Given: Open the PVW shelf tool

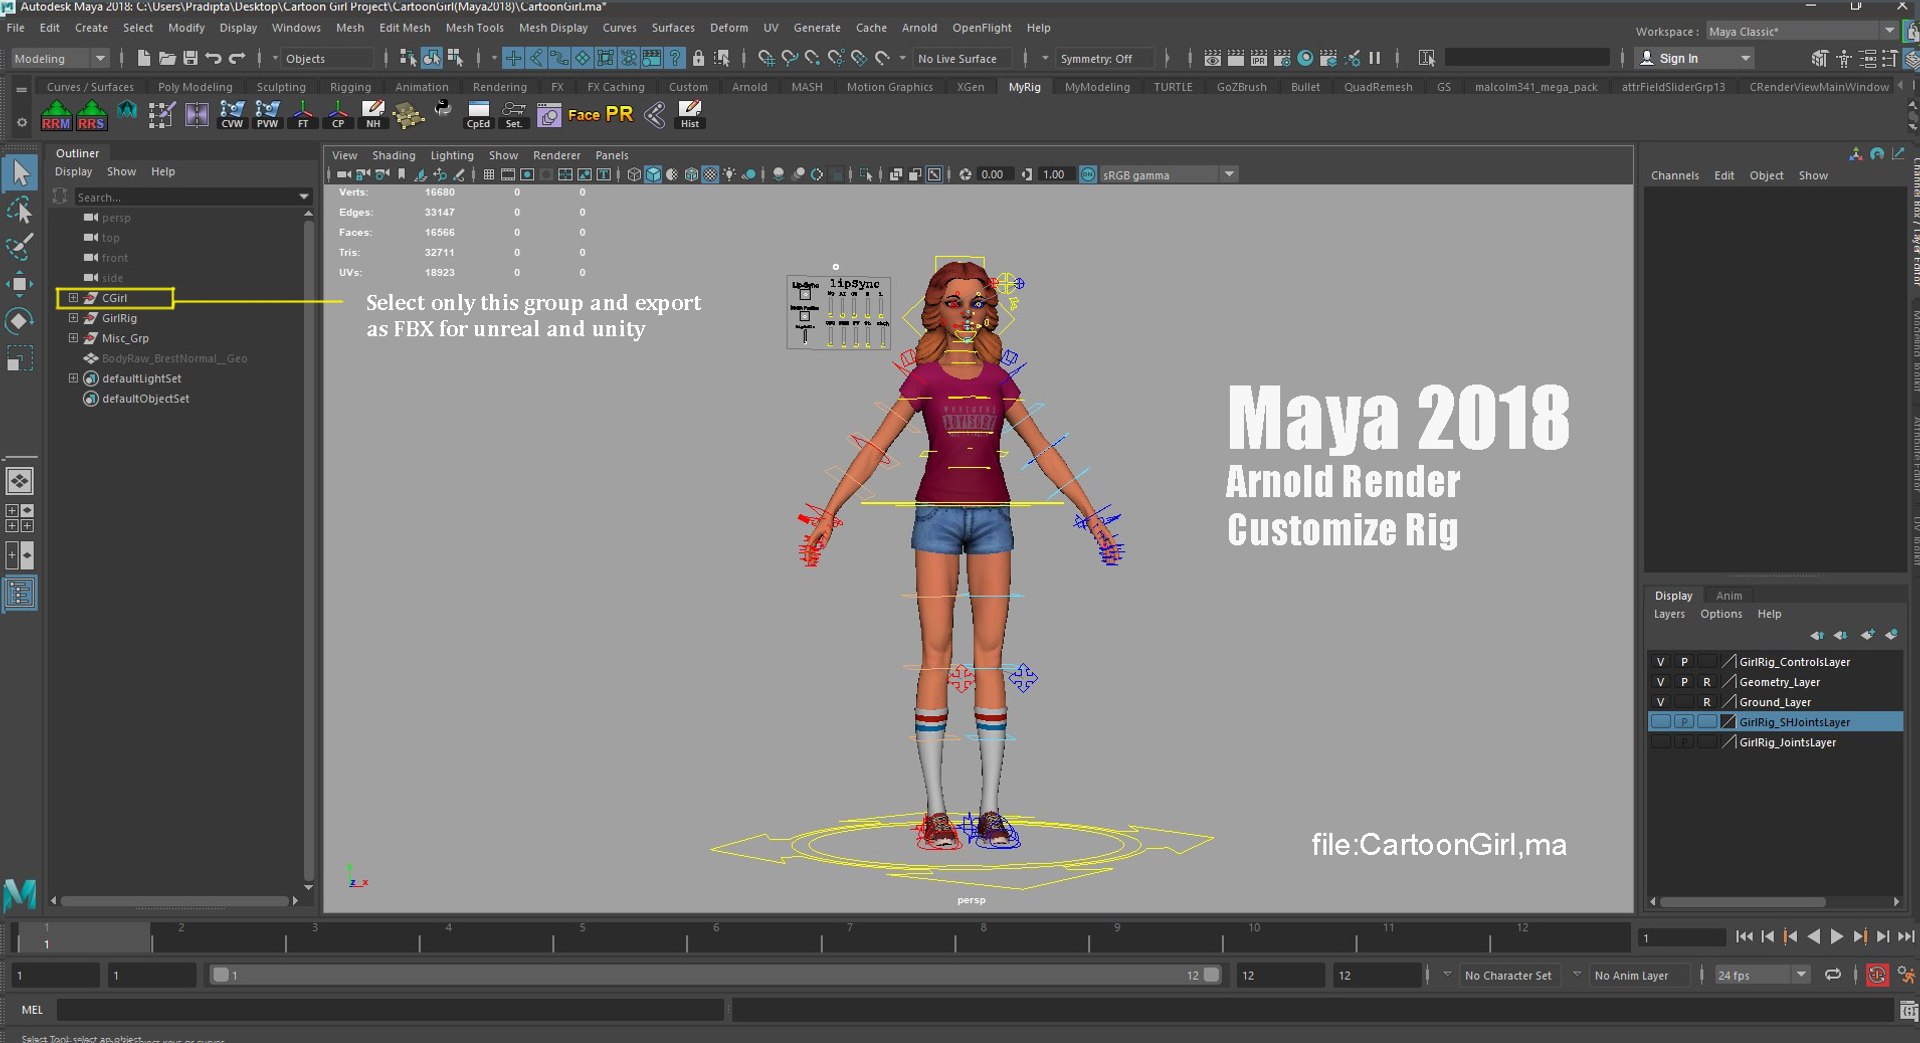Looking at the screenshot, I should [x=267, y=115].
